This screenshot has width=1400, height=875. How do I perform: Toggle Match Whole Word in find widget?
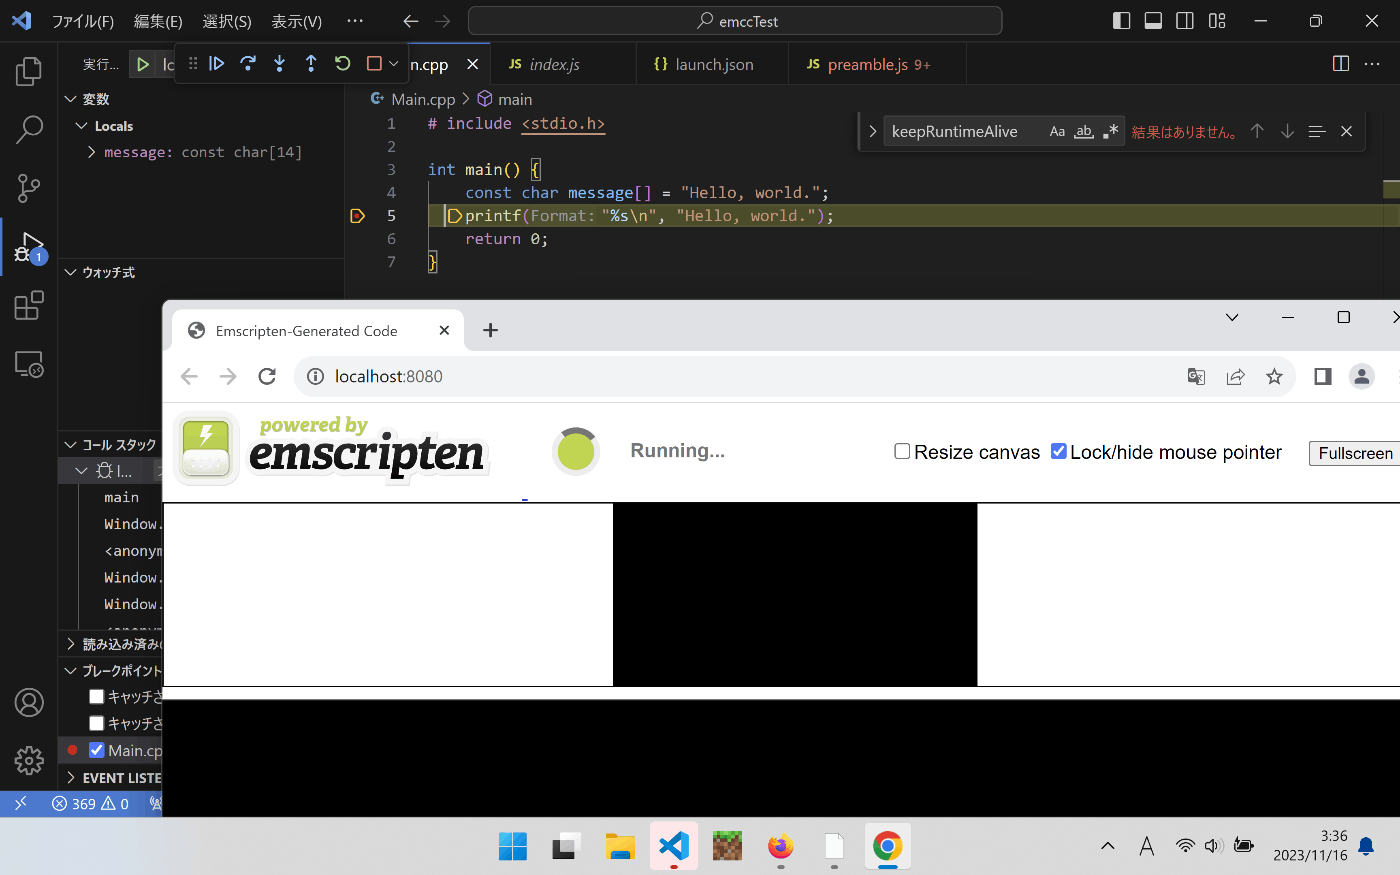[1084, 131]
